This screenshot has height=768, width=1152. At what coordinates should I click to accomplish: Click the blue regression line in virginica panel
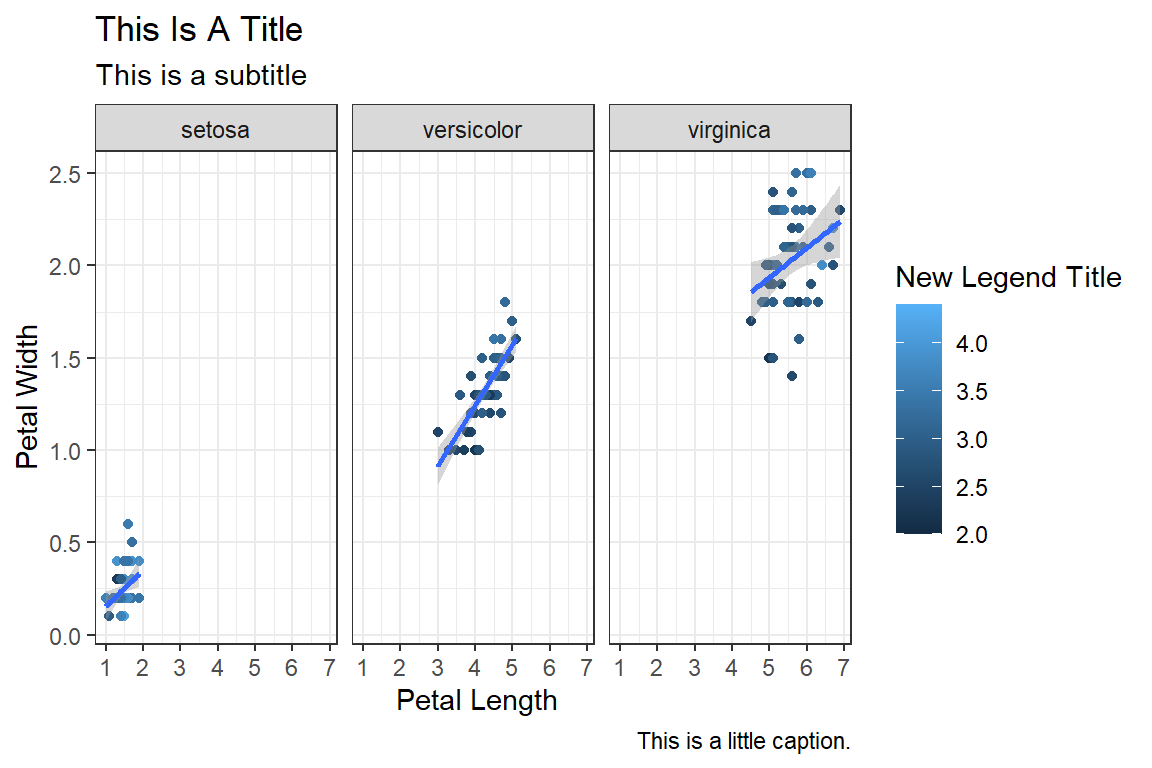click(795, 258)
